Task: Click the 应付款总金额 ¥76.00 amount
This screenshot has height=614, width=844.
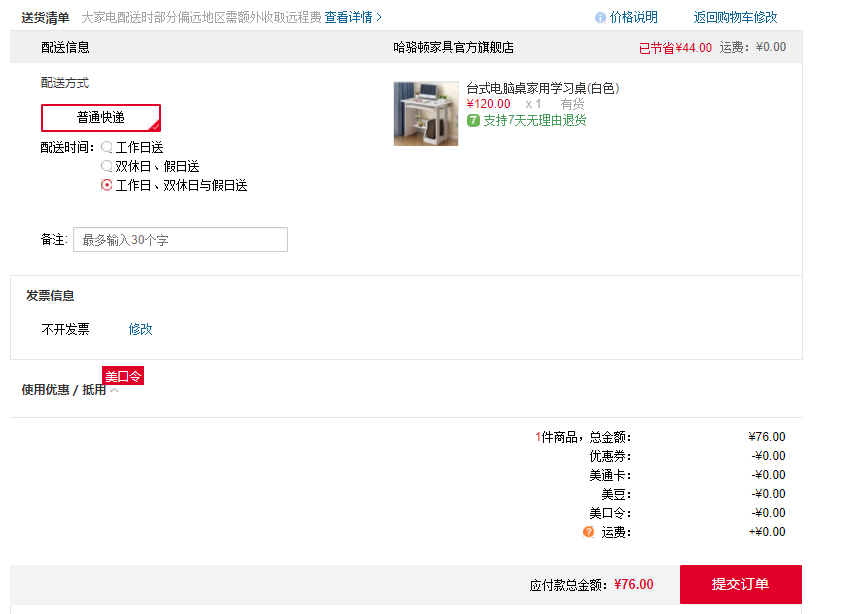Action: (x=634, y=584)
